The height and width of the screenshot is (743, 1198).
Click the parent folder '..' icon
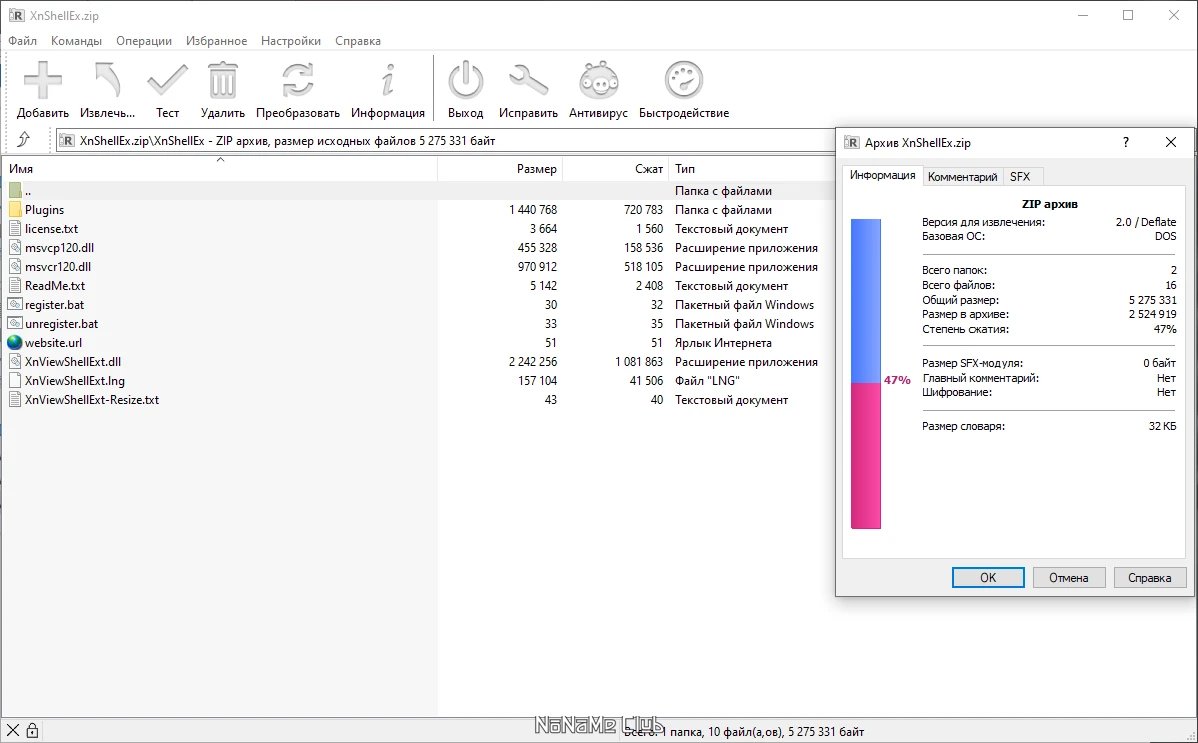click(15, 190)
